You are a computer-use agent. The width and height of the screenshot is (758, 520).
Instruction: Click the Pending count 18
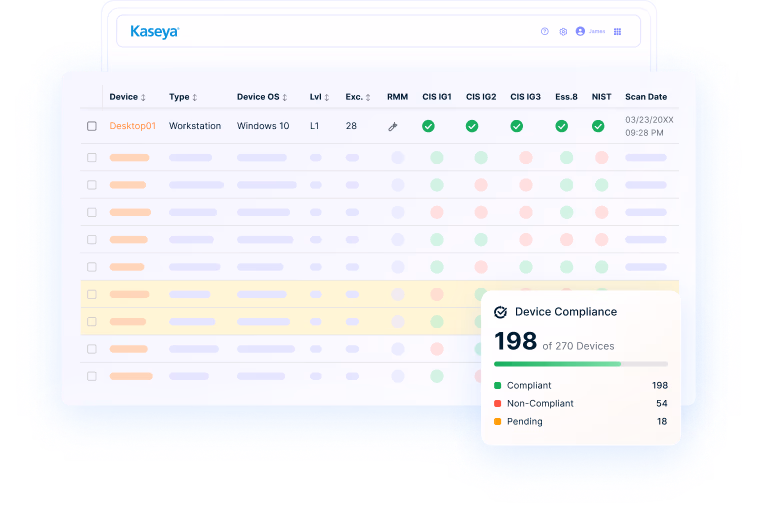[x=662, y=421]
